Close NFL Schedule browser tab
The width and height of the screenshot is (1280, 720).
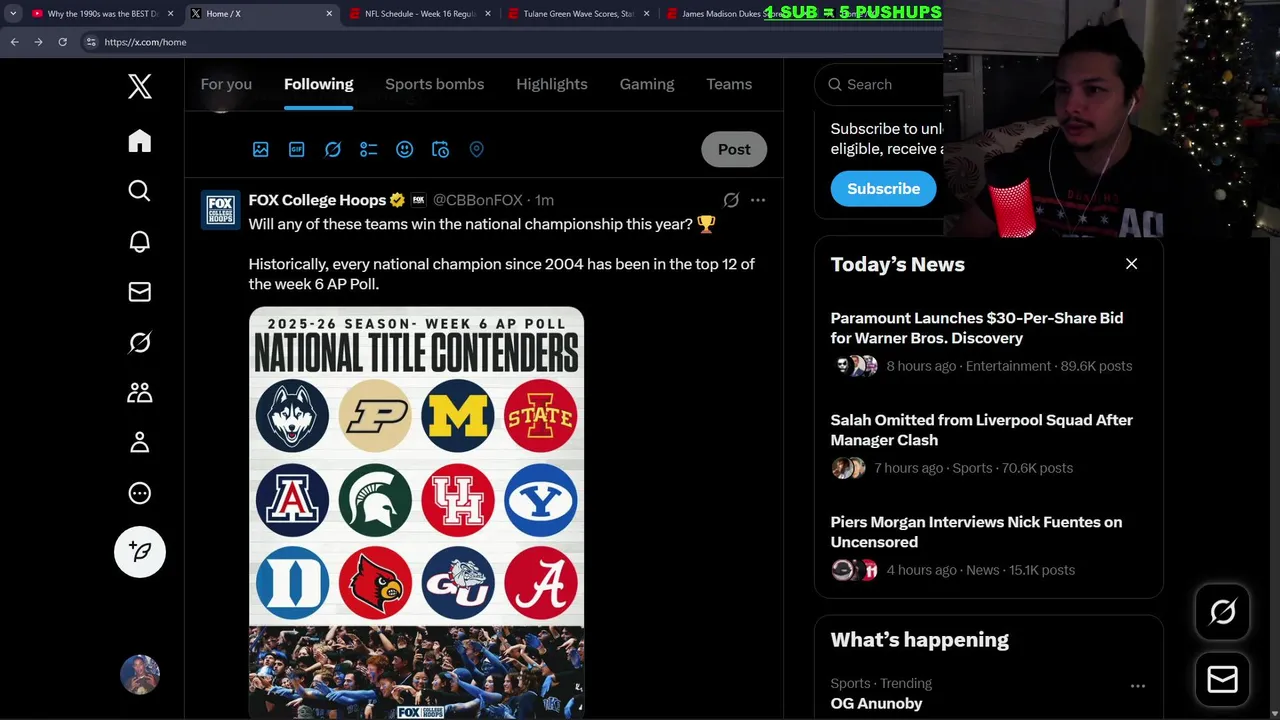[x=488, y=14]
